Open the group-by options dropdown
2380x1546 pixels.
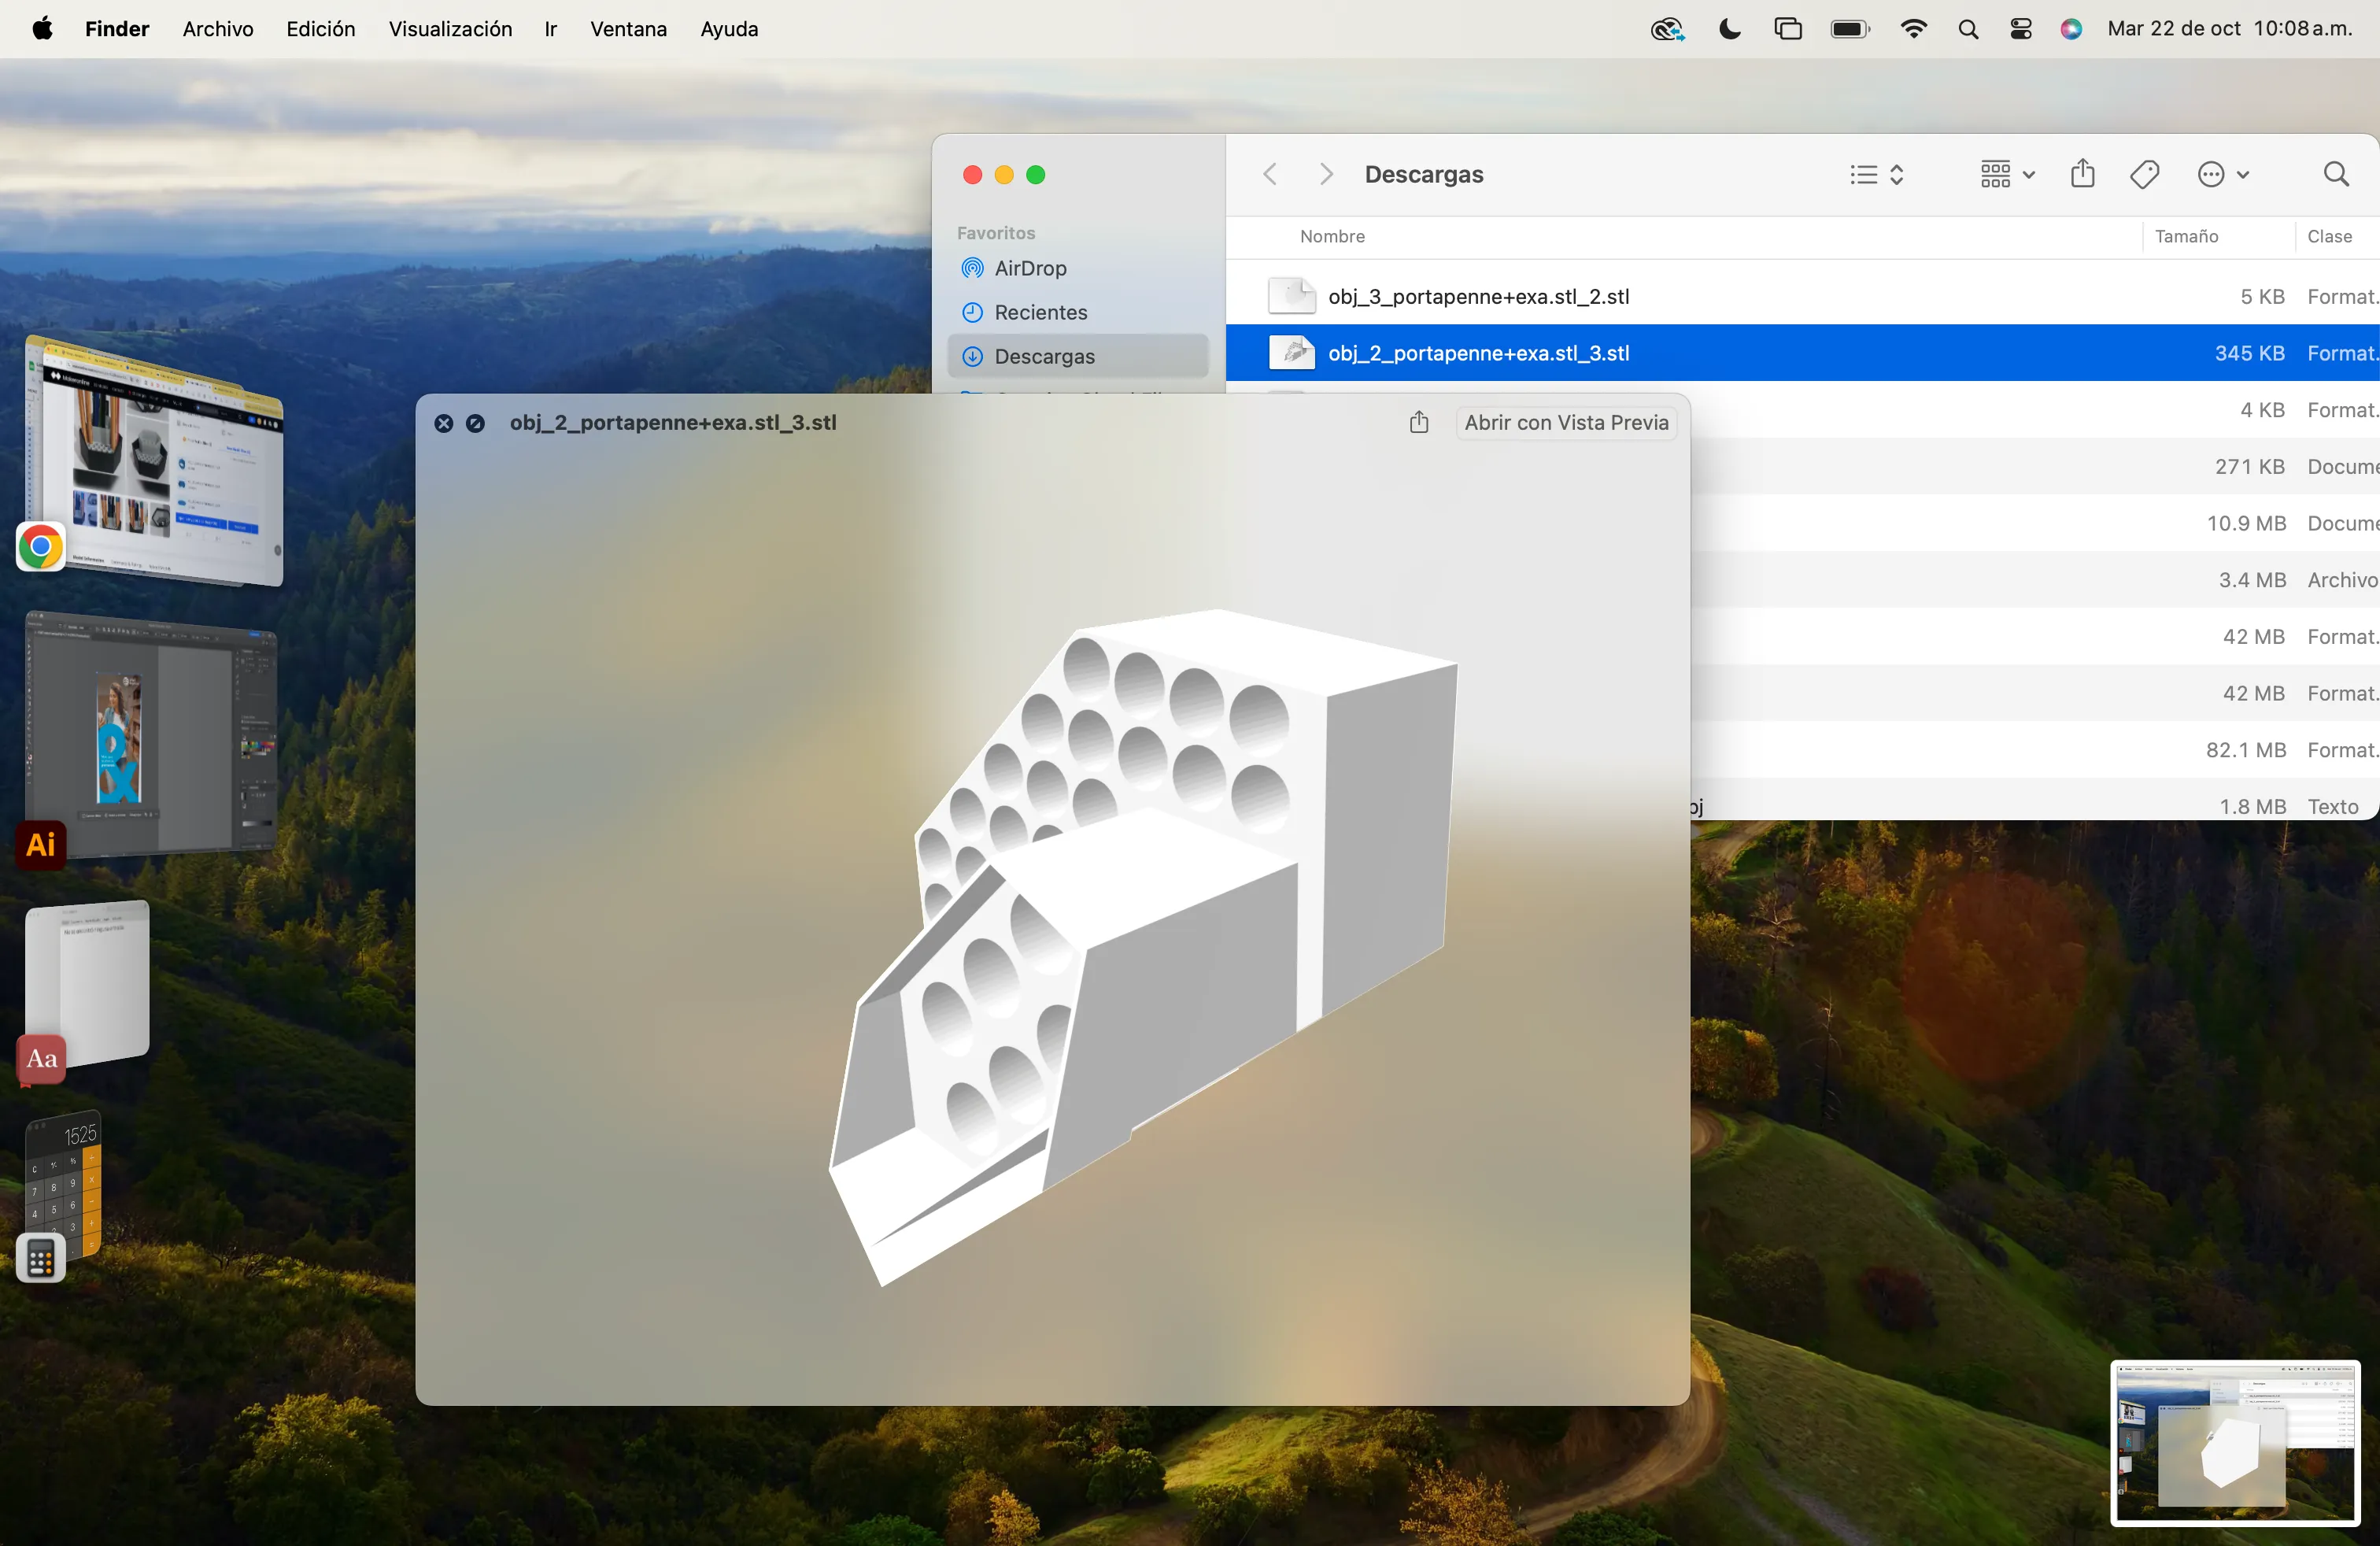tap(2007, 175)
